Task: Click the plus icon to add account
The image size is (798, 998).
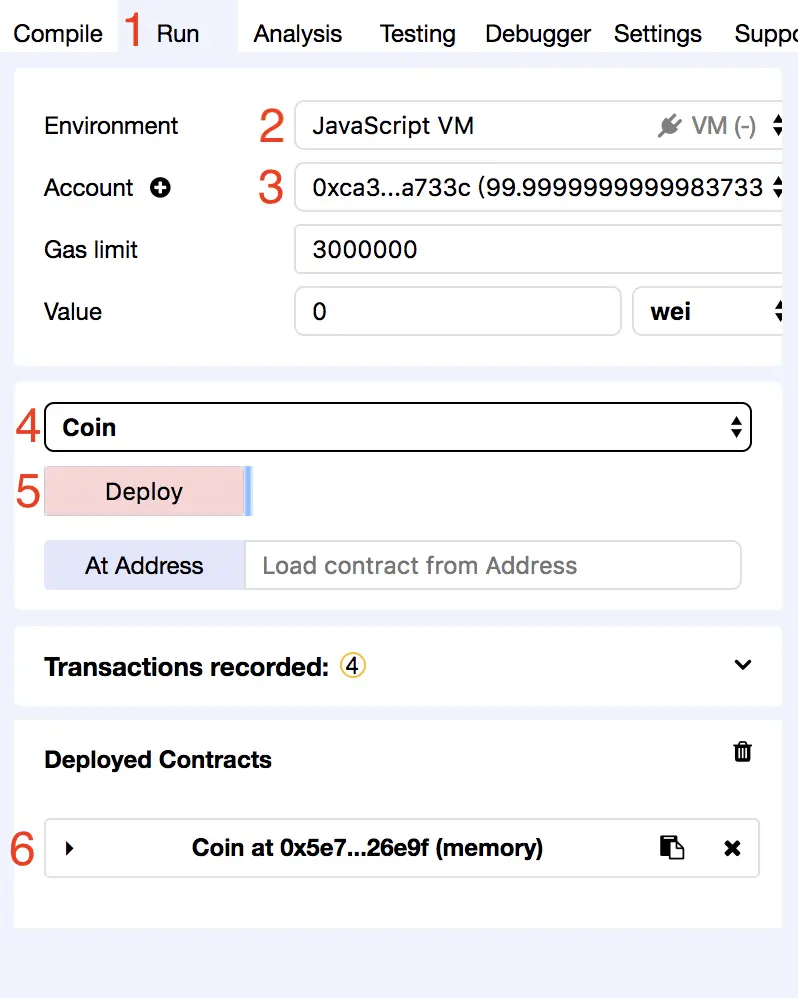Action: (x=160, y=188)
